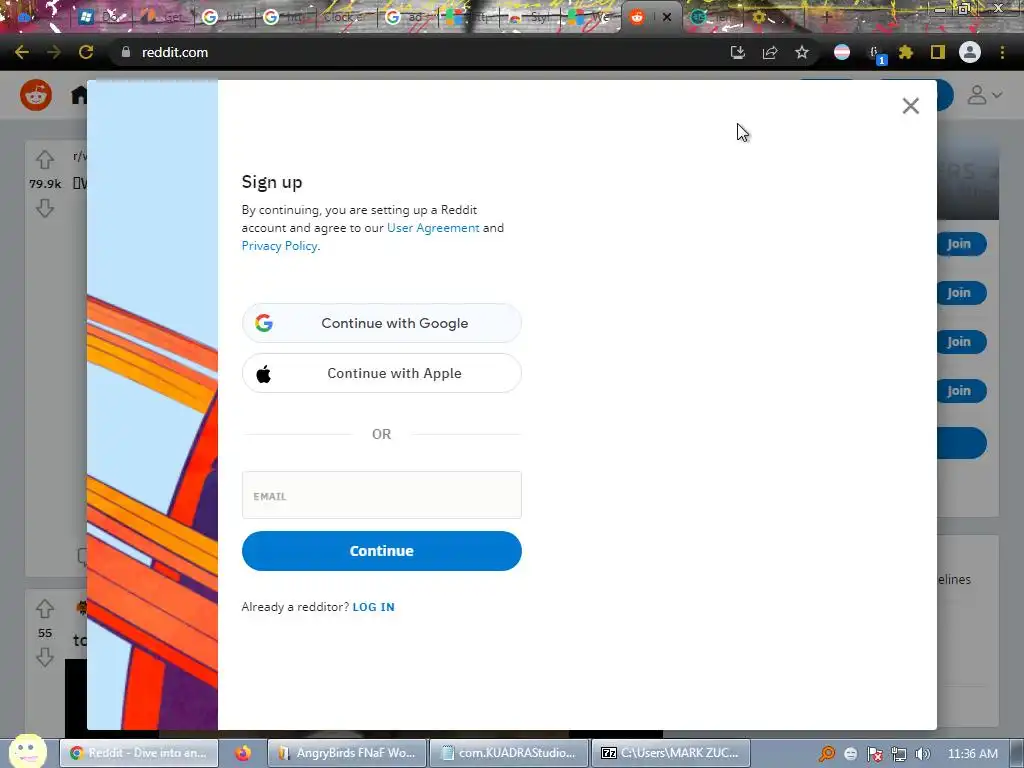
Task: Open AngryBirds FNaF taskbar item
Action: tap(347, 753)
